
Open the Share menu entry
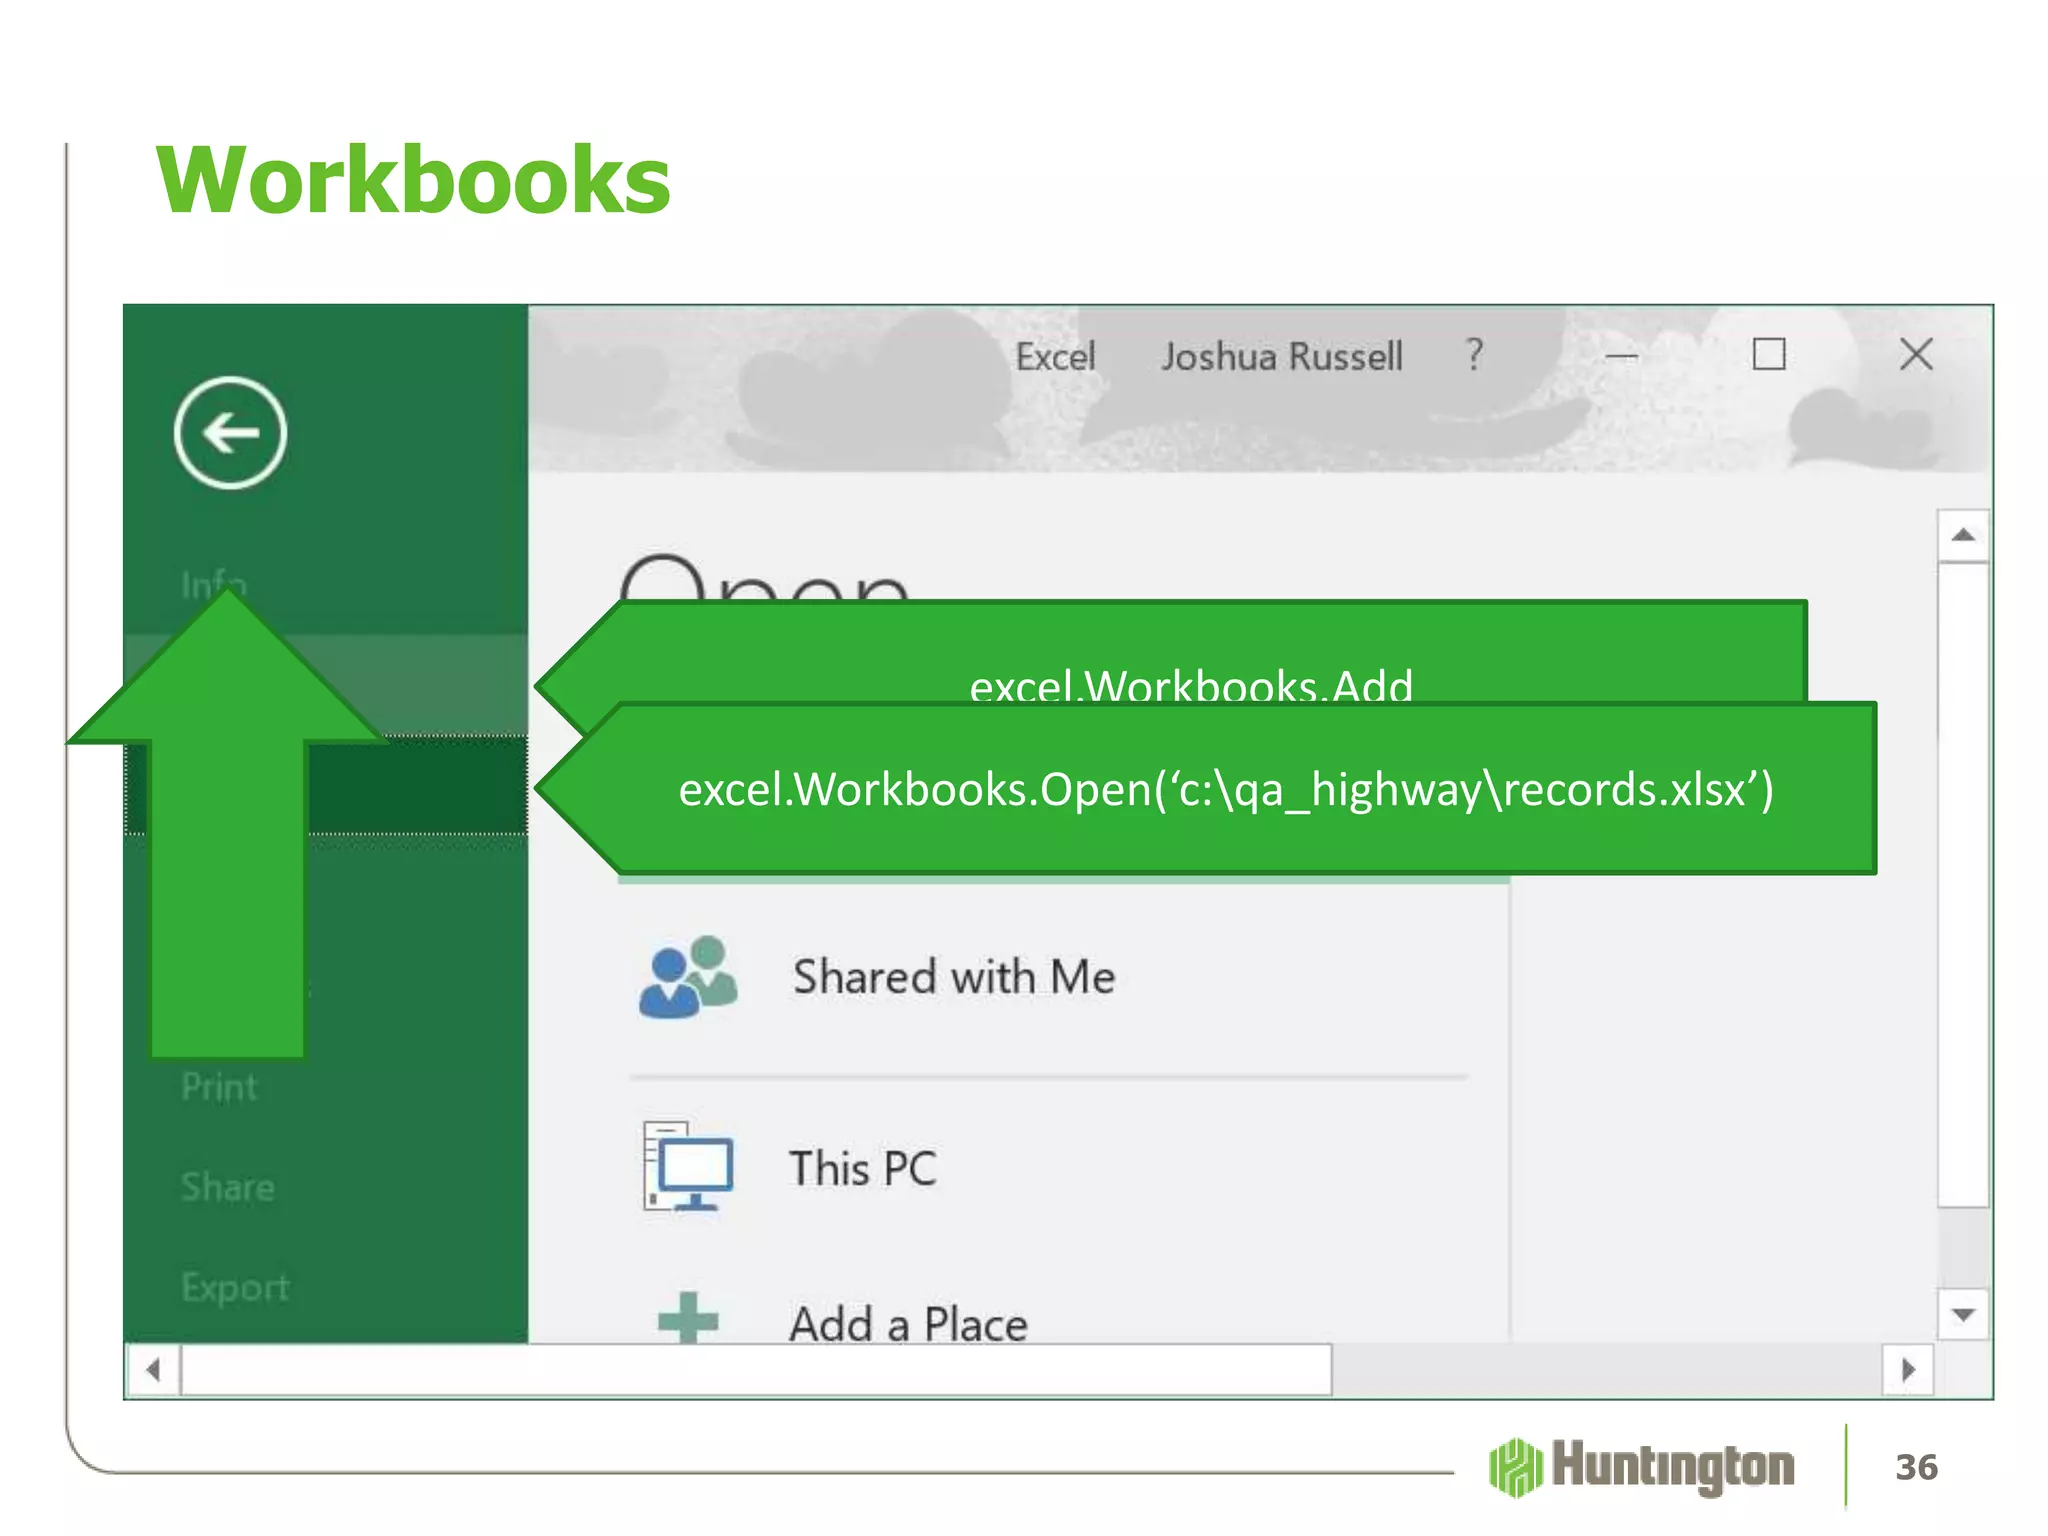click(228, 1187)
